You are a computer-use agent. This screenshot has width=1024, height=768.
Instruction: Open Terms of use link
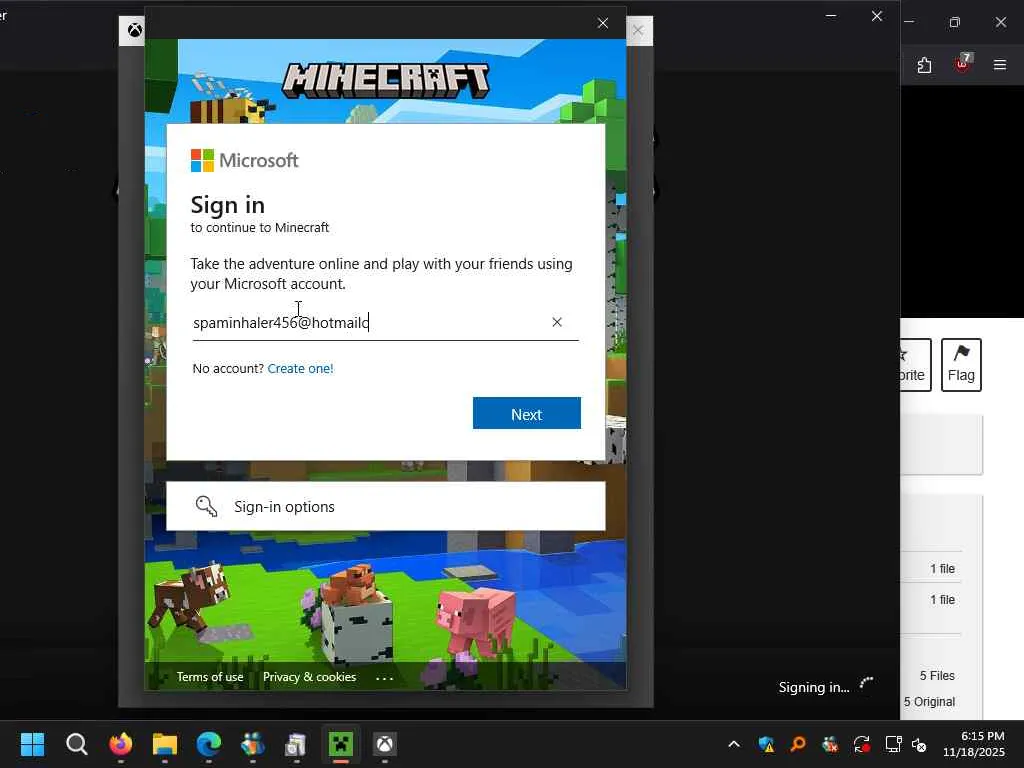(210, 677)
